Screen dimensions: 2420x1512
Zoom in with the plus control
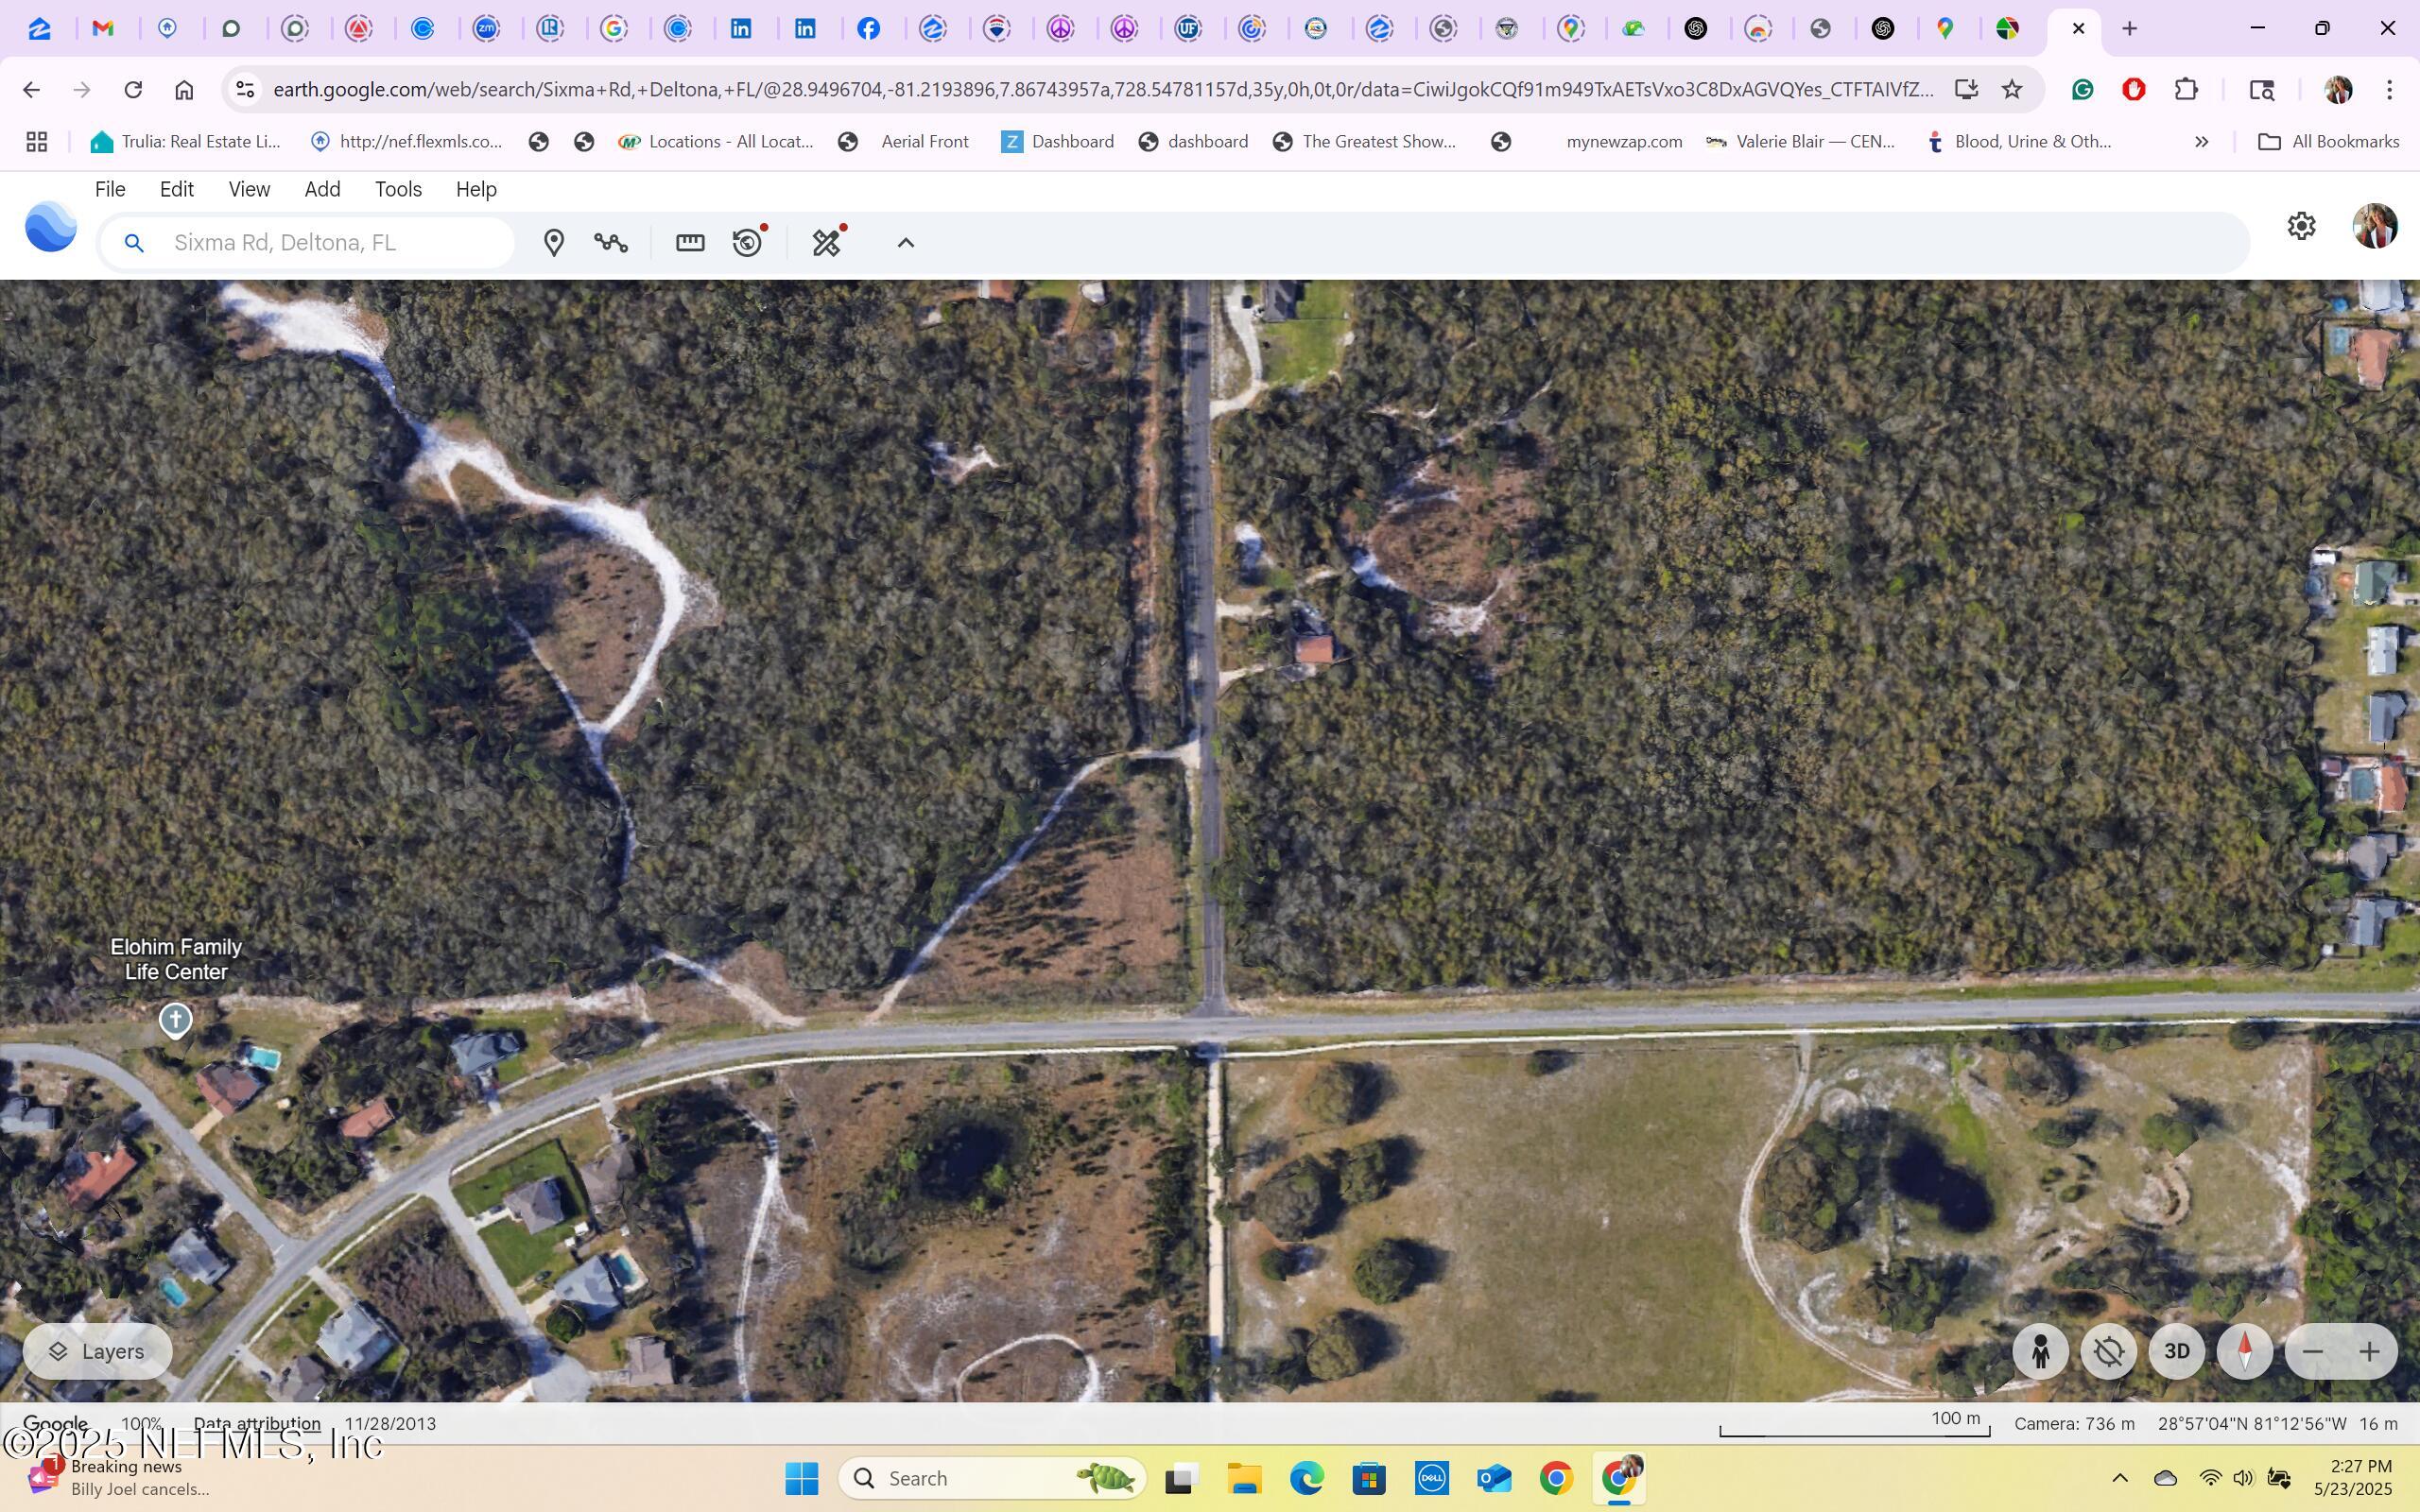pos(2369,1351)
